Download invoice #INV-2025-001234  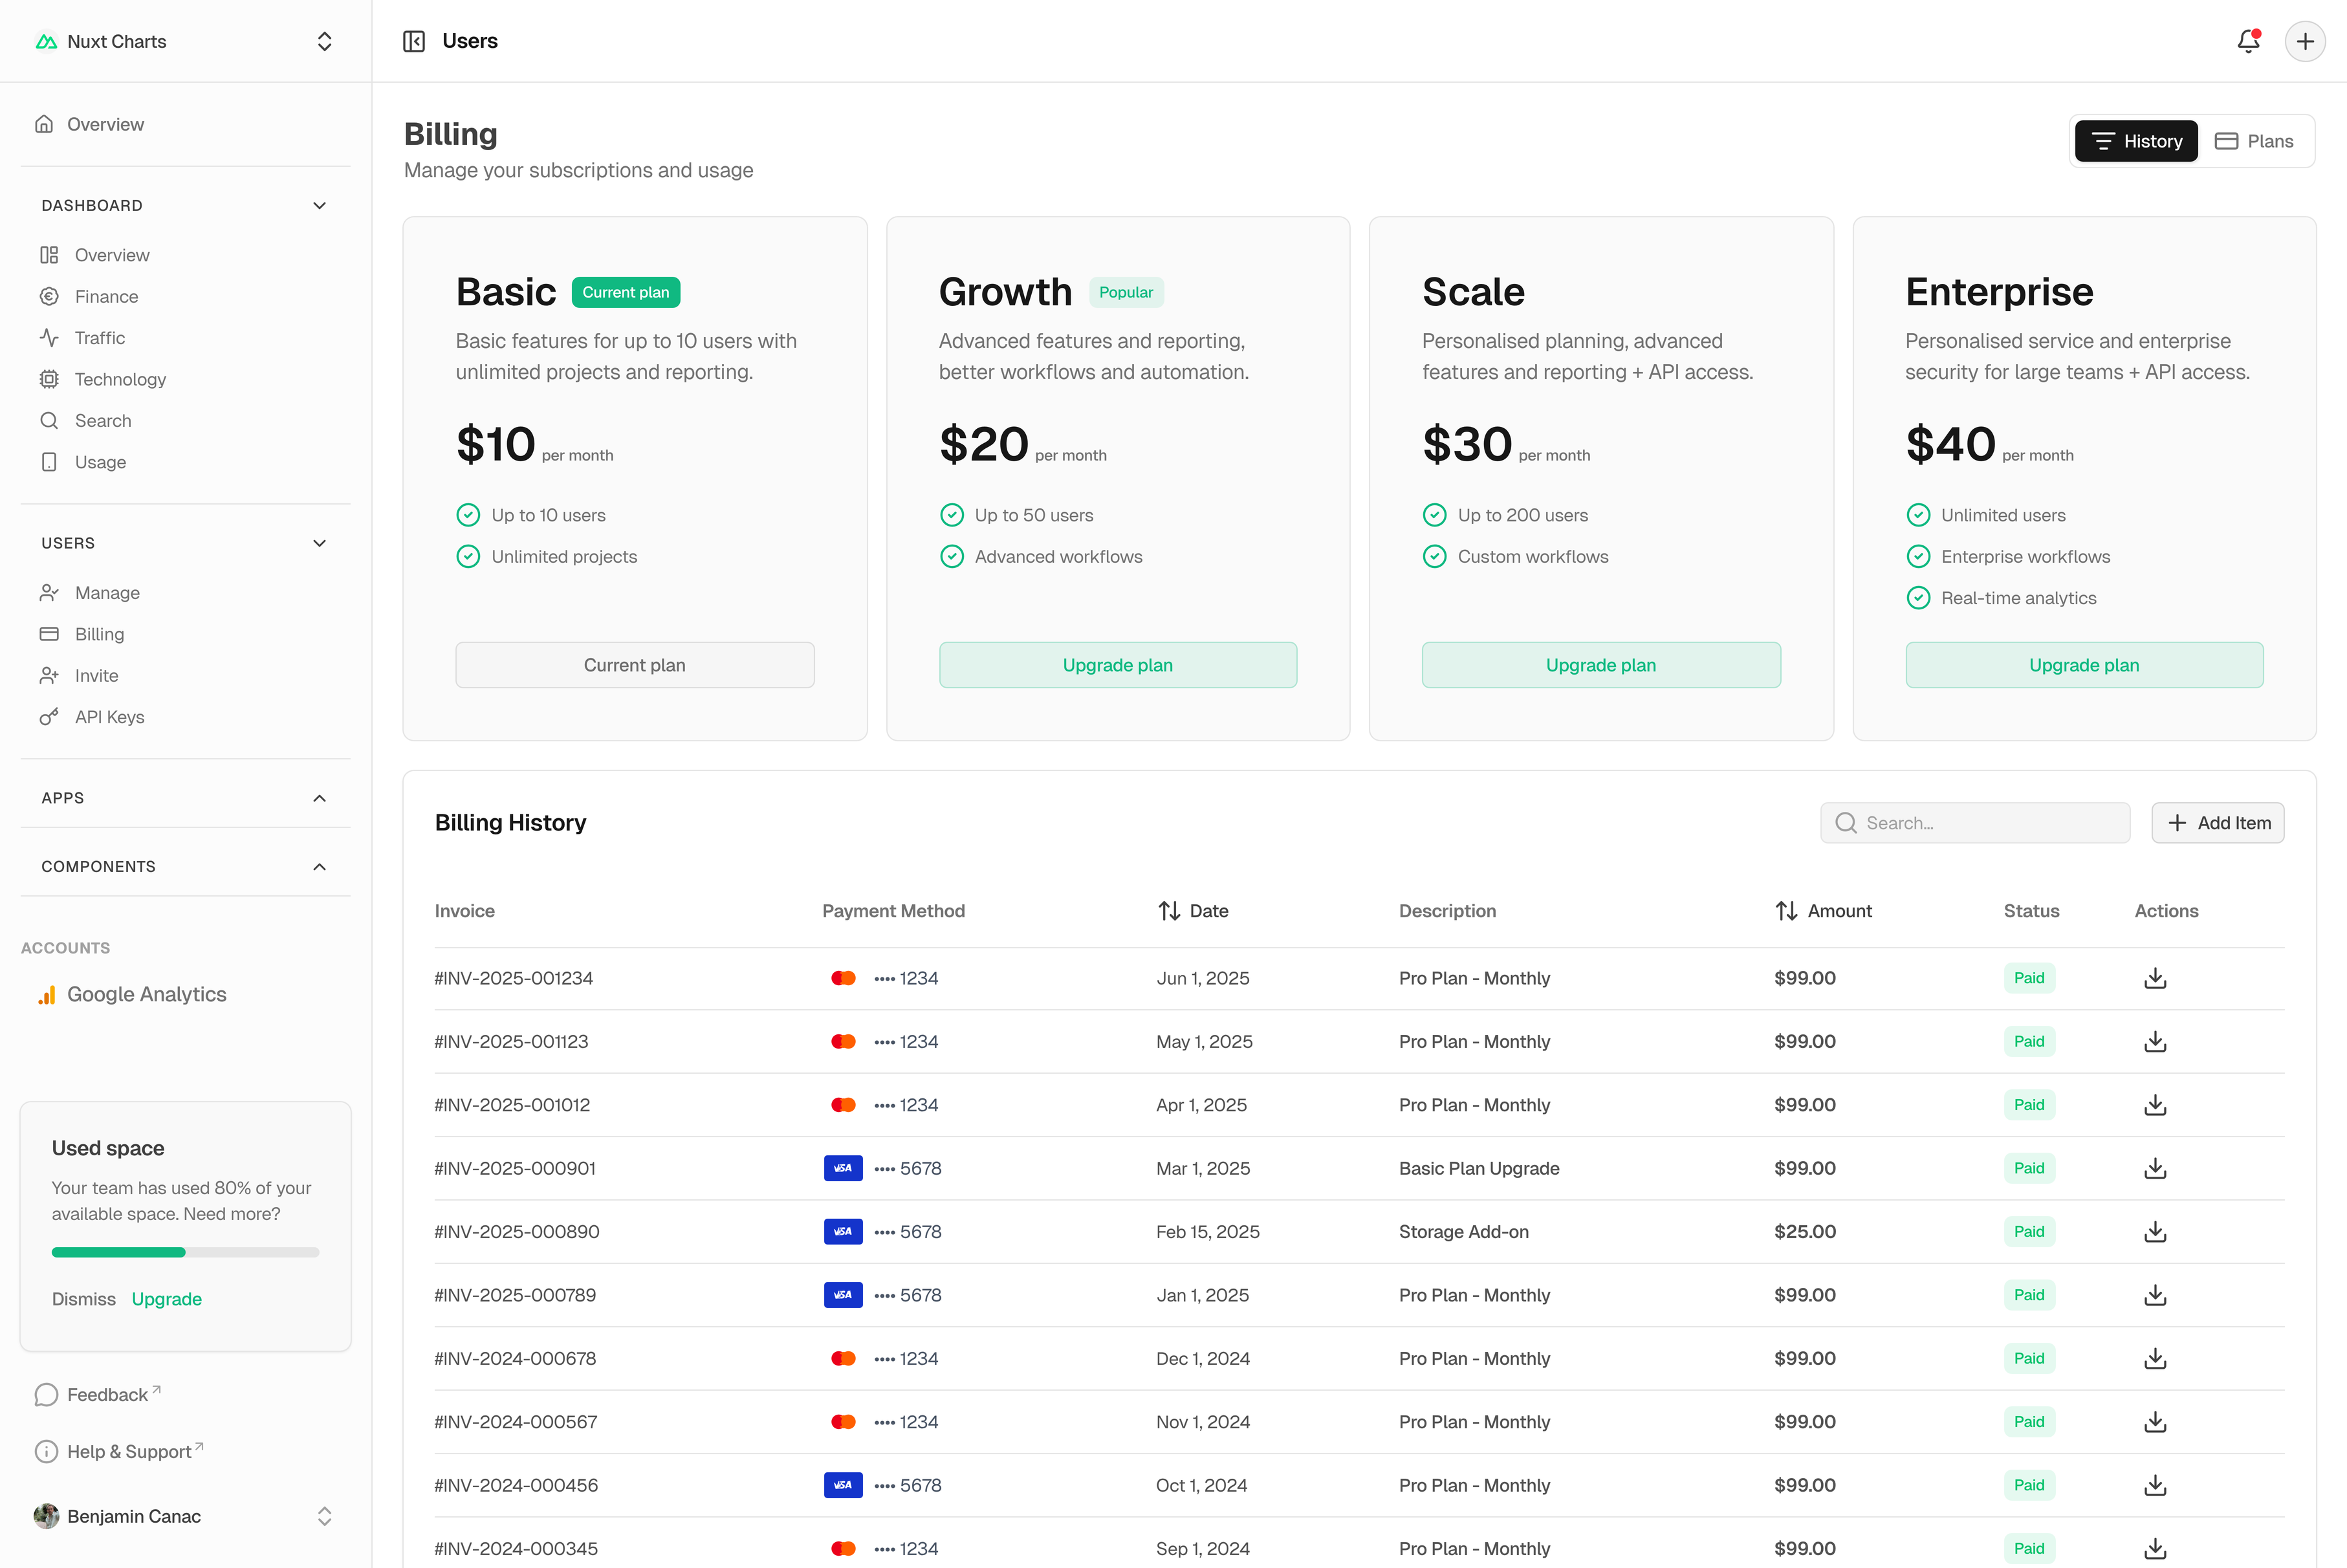[x=2155, y=978]
